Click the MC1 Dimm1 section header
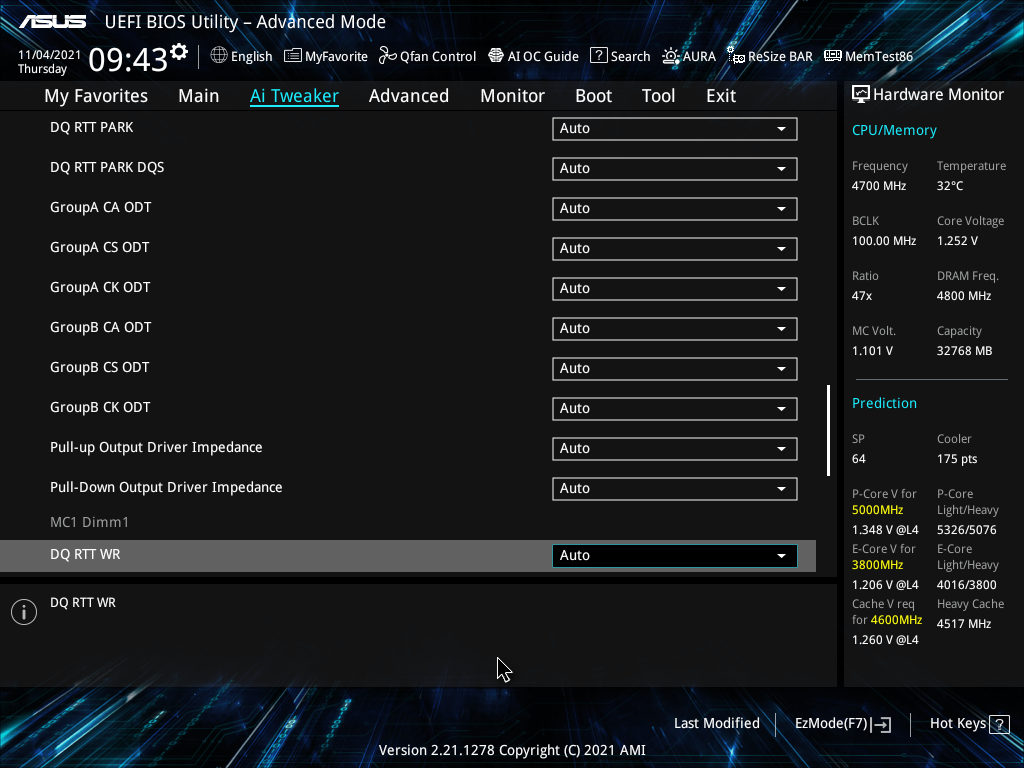 pyautogui.click(x=89, y=522)
